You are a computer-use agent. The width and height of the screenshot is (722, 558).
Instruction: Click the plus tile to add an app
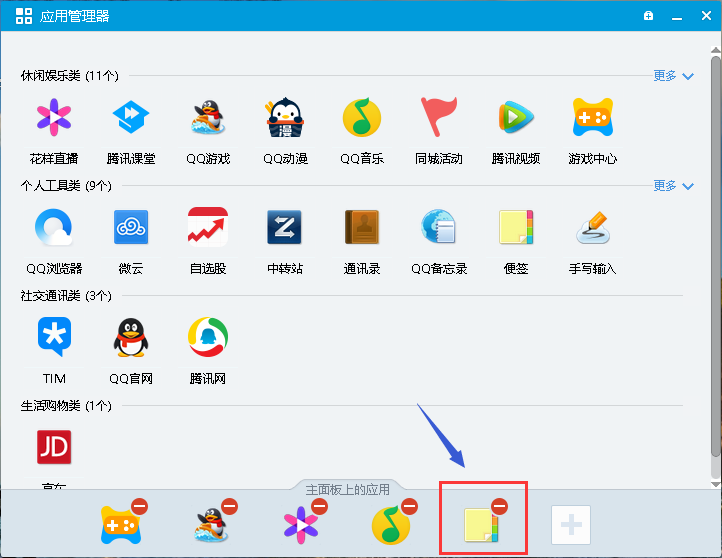pyautogui.click(x=571, y=525)
